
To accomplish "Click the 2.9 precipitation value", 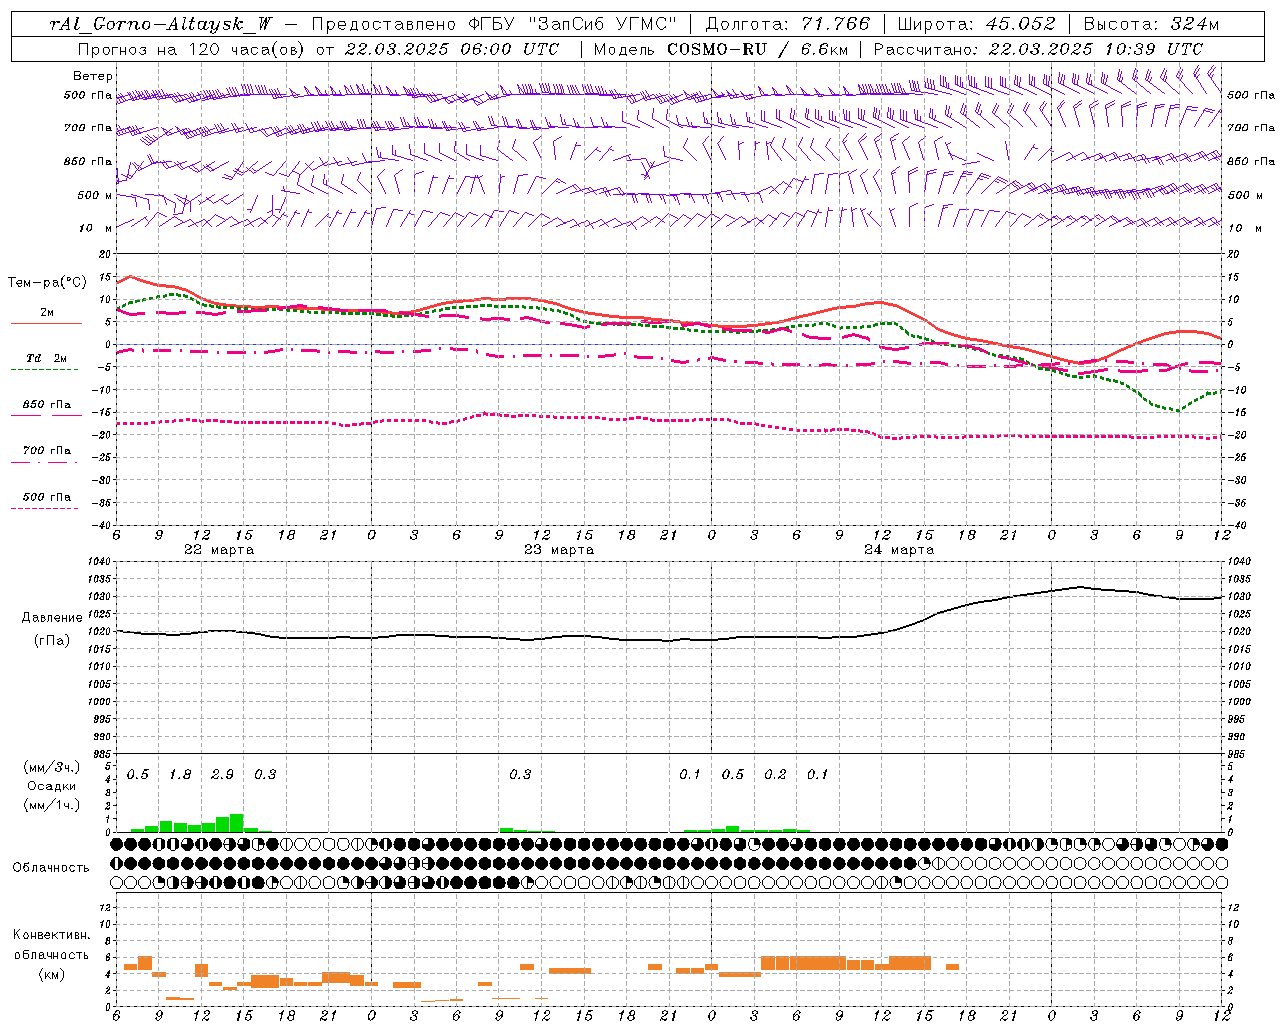I will pos(222,775).
